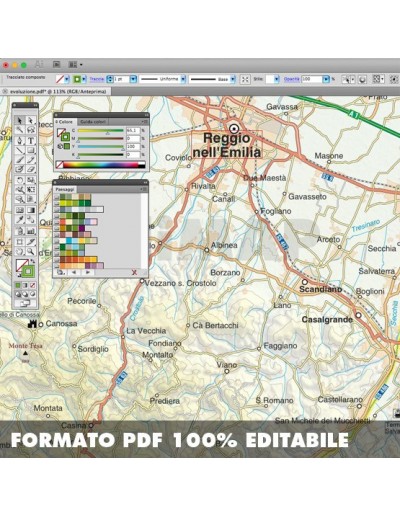400x517 pixels.
Task: Set paint mode to Color in toolbox
Action: coord(18,285)
